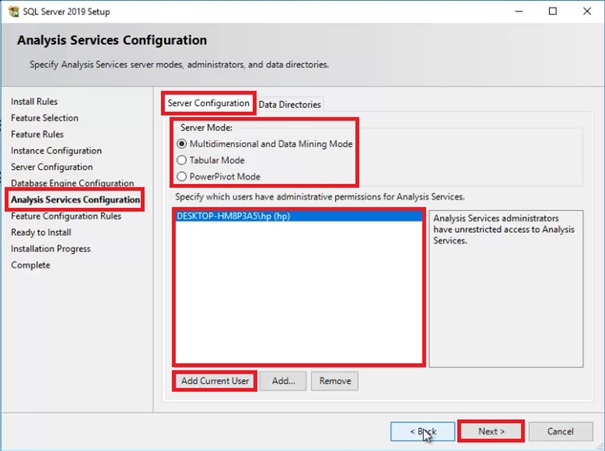Viewport: 605px width, 451px height.
Task: Minimize the SQL Server 2019 Setup window
Action: click(x=519, y=12)
